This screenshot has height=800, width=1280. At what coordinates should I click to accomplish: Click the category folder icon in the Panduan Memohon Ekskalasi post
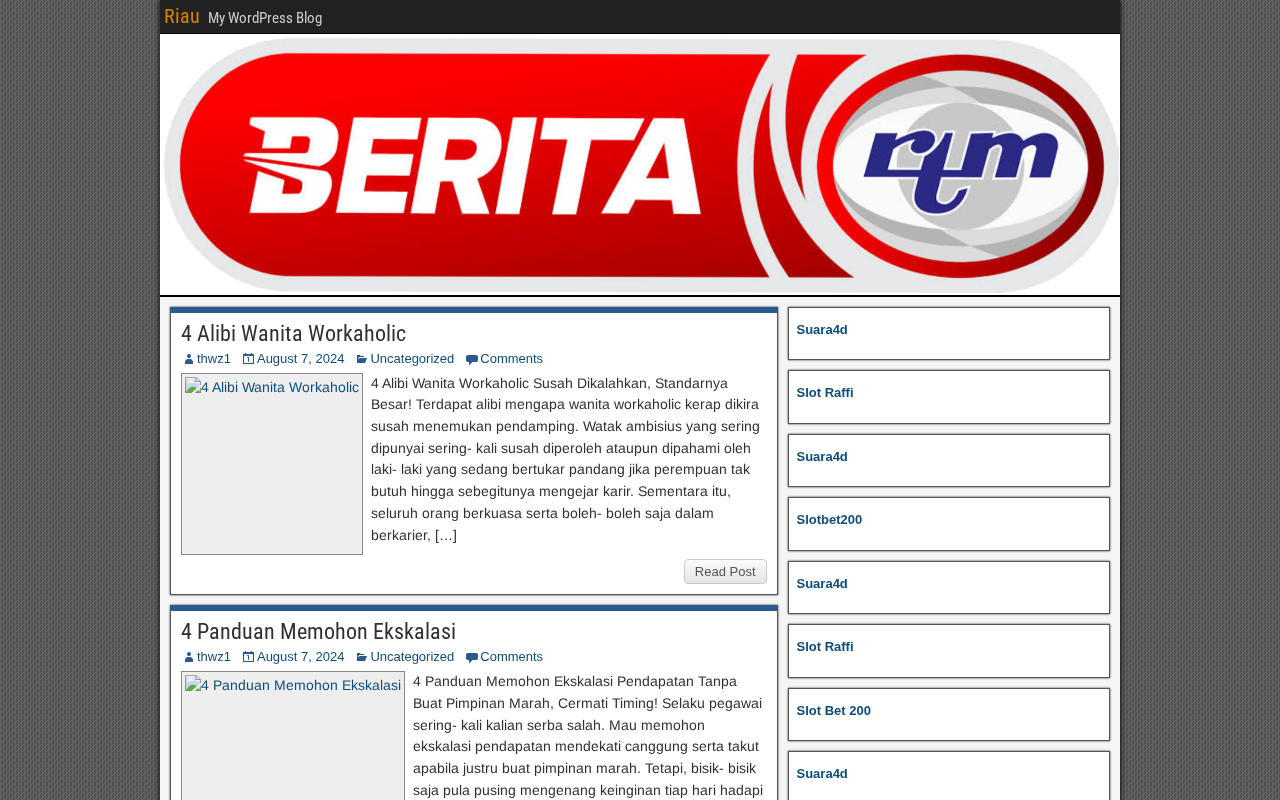[x=362, y=657]
